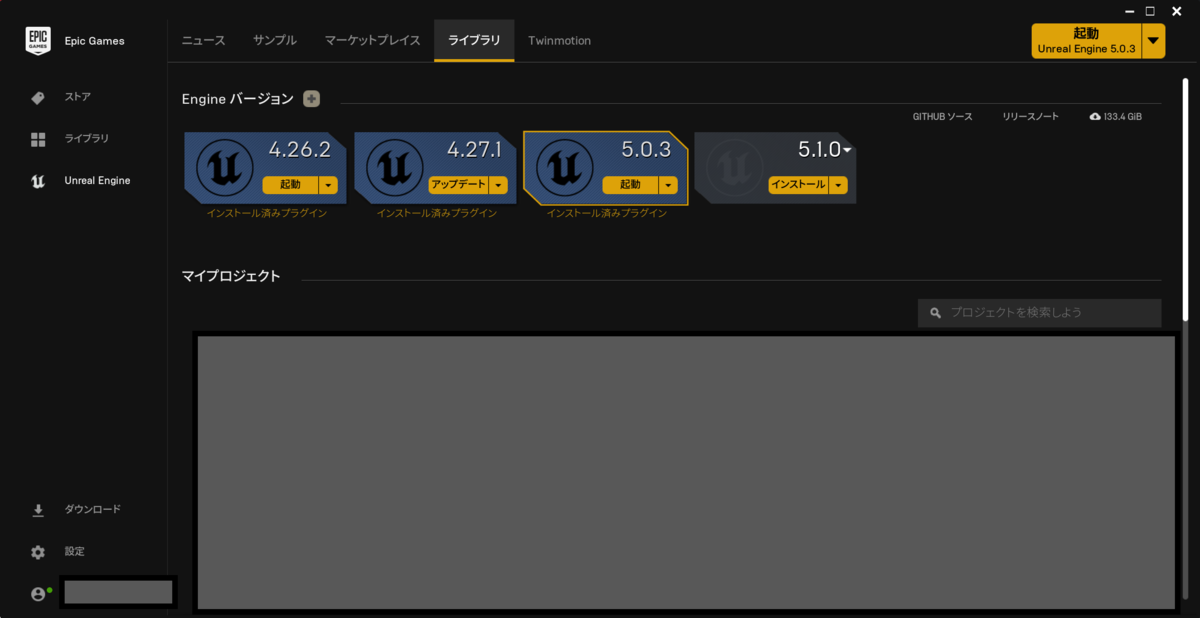Open インストール済みプラグイン under 5.0.3
This screenshot has height=618, width=1200.
click(607, 213)
